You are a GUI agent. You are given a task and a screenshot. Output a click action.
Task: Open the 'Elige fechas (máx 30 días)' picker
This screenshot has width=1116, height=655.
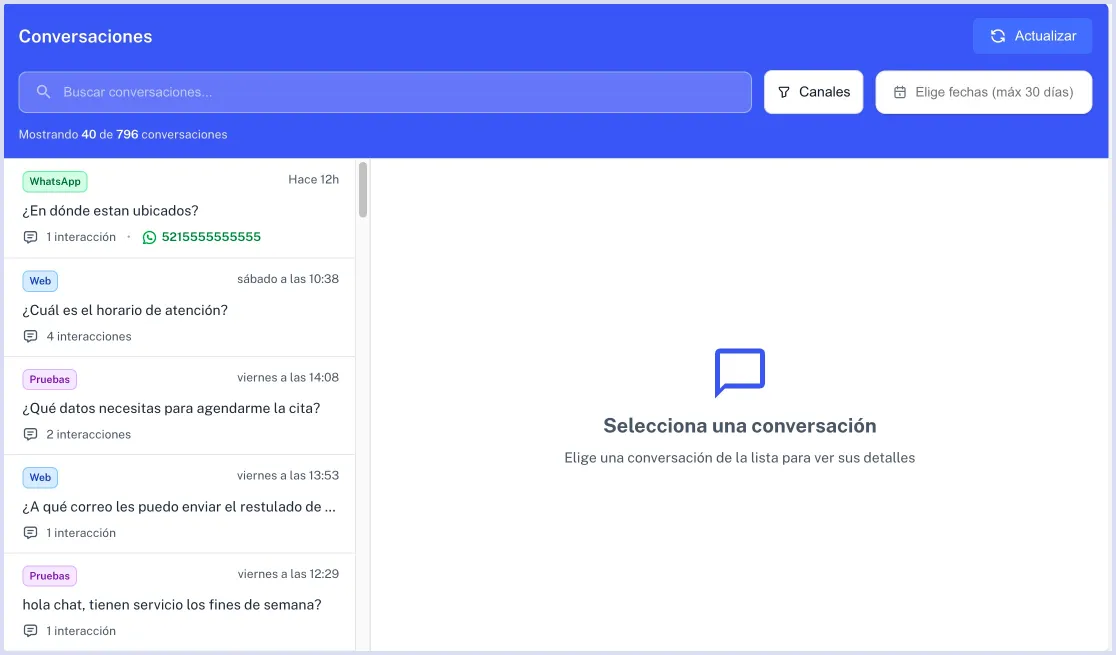coord(983,91)
